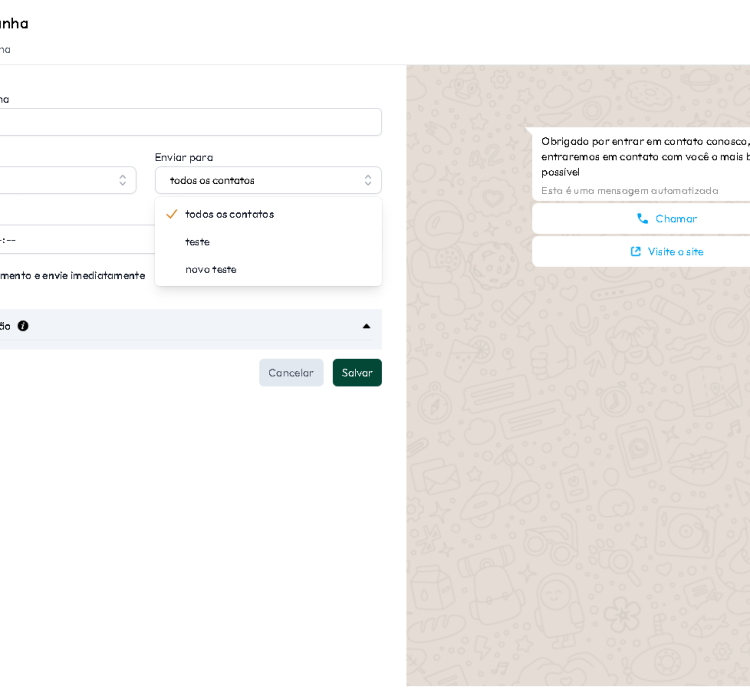Focus the top name input field
750x690 pixels.
(x=190, y=122)
